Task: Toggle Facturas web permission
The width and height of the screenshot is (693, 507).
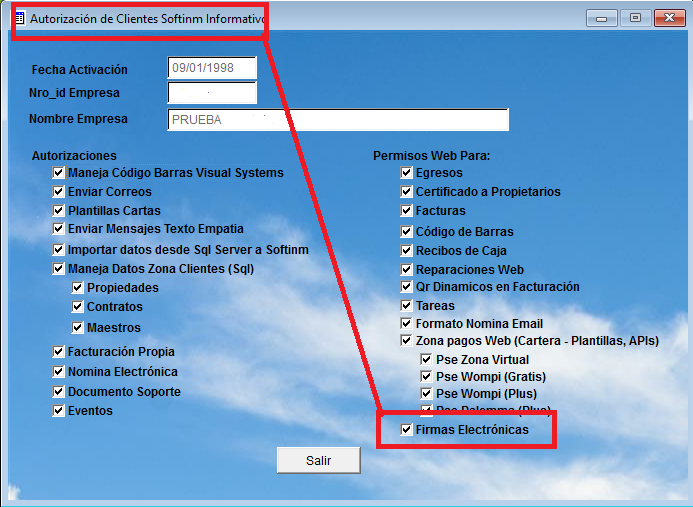Action: tap(406, 210)
